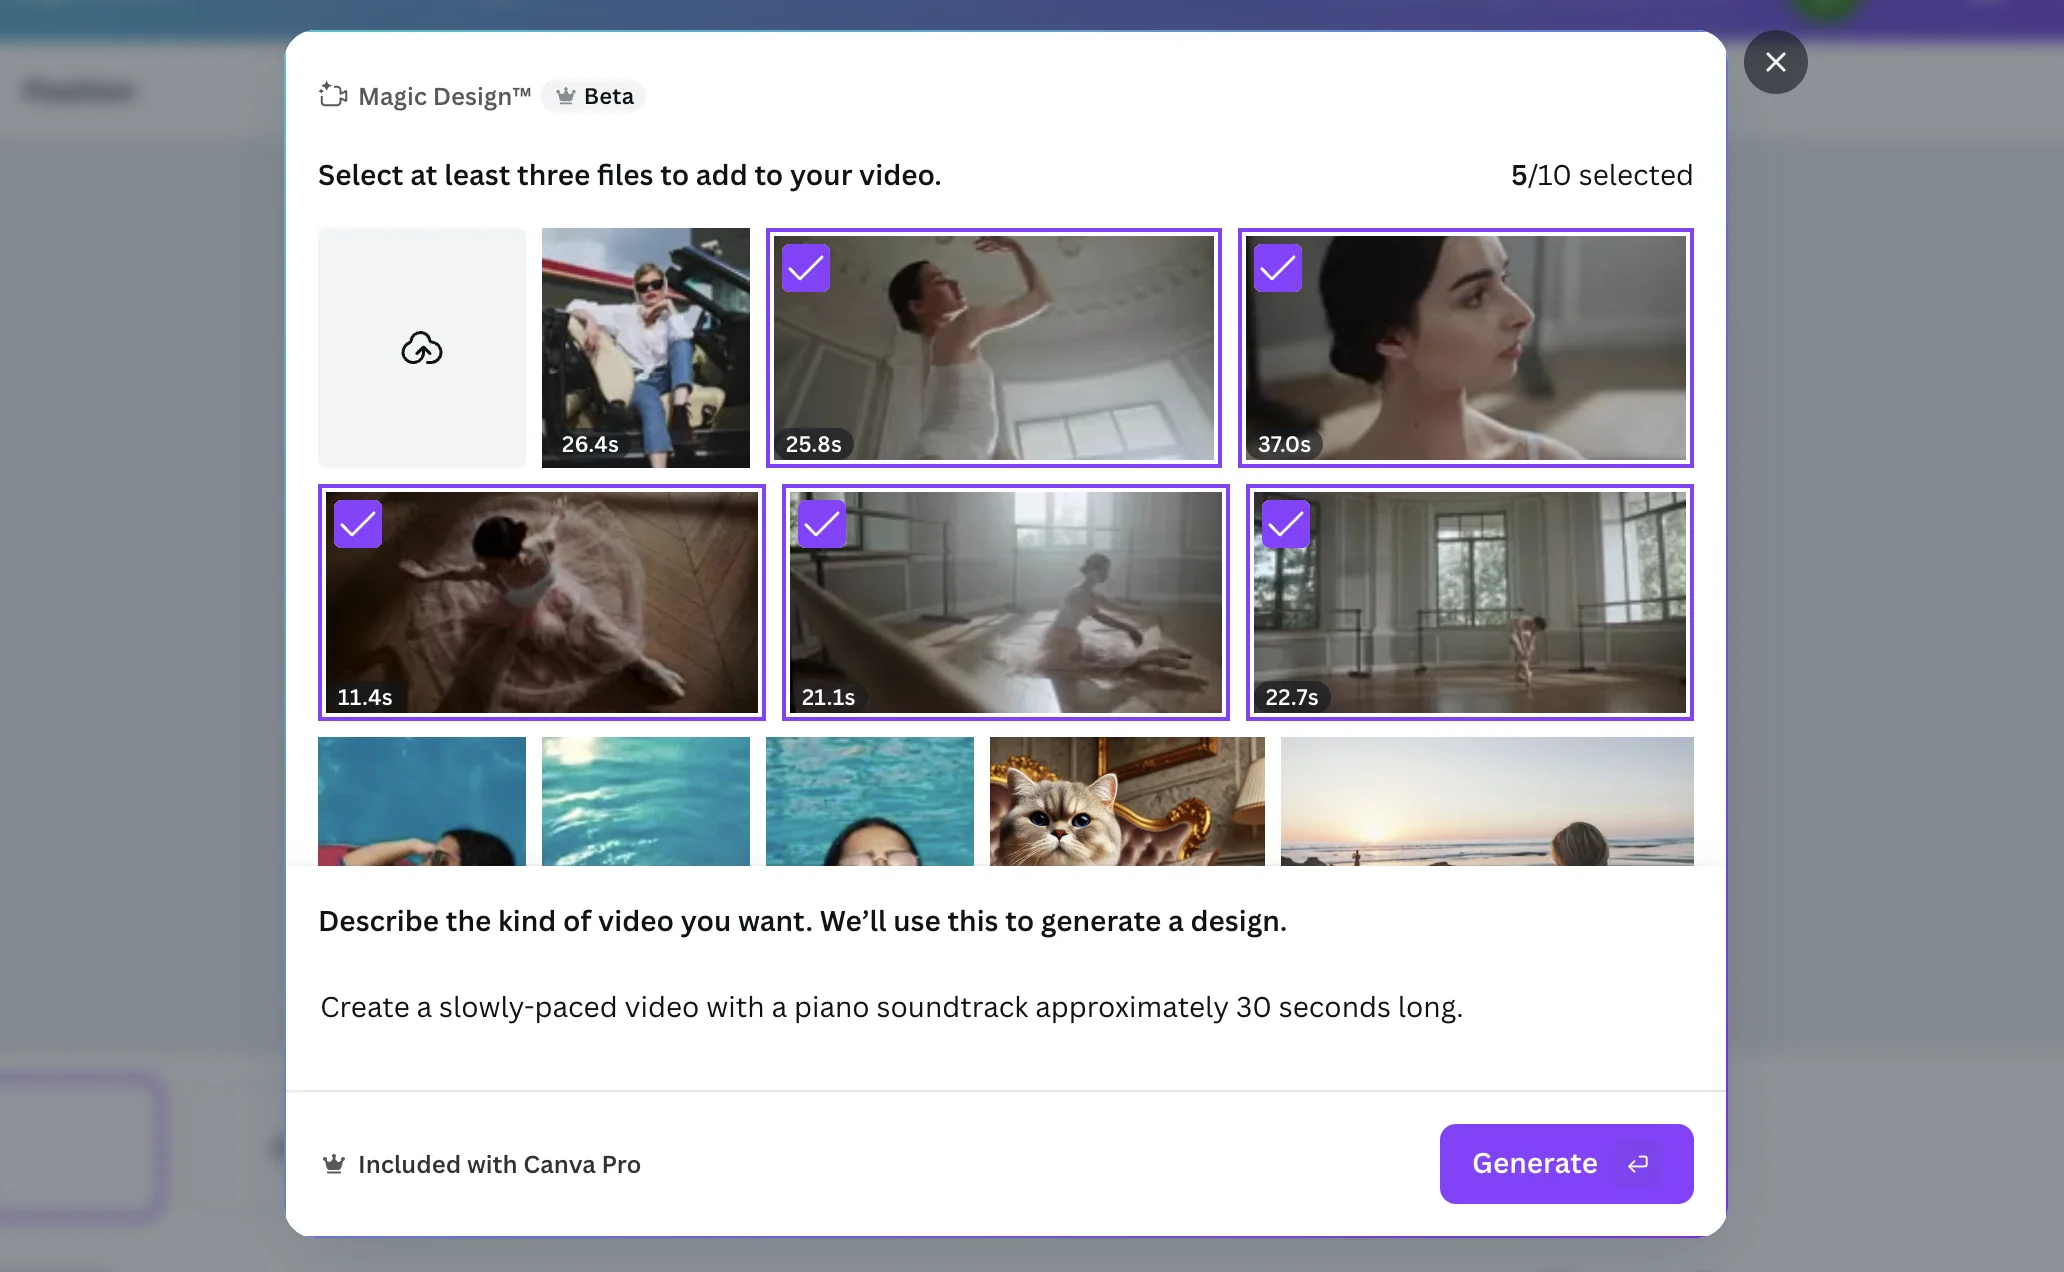The height and width of the screenshot is (1272, 2064).
Task: Click the cloud upload icon tile
Action: (421, 348)
